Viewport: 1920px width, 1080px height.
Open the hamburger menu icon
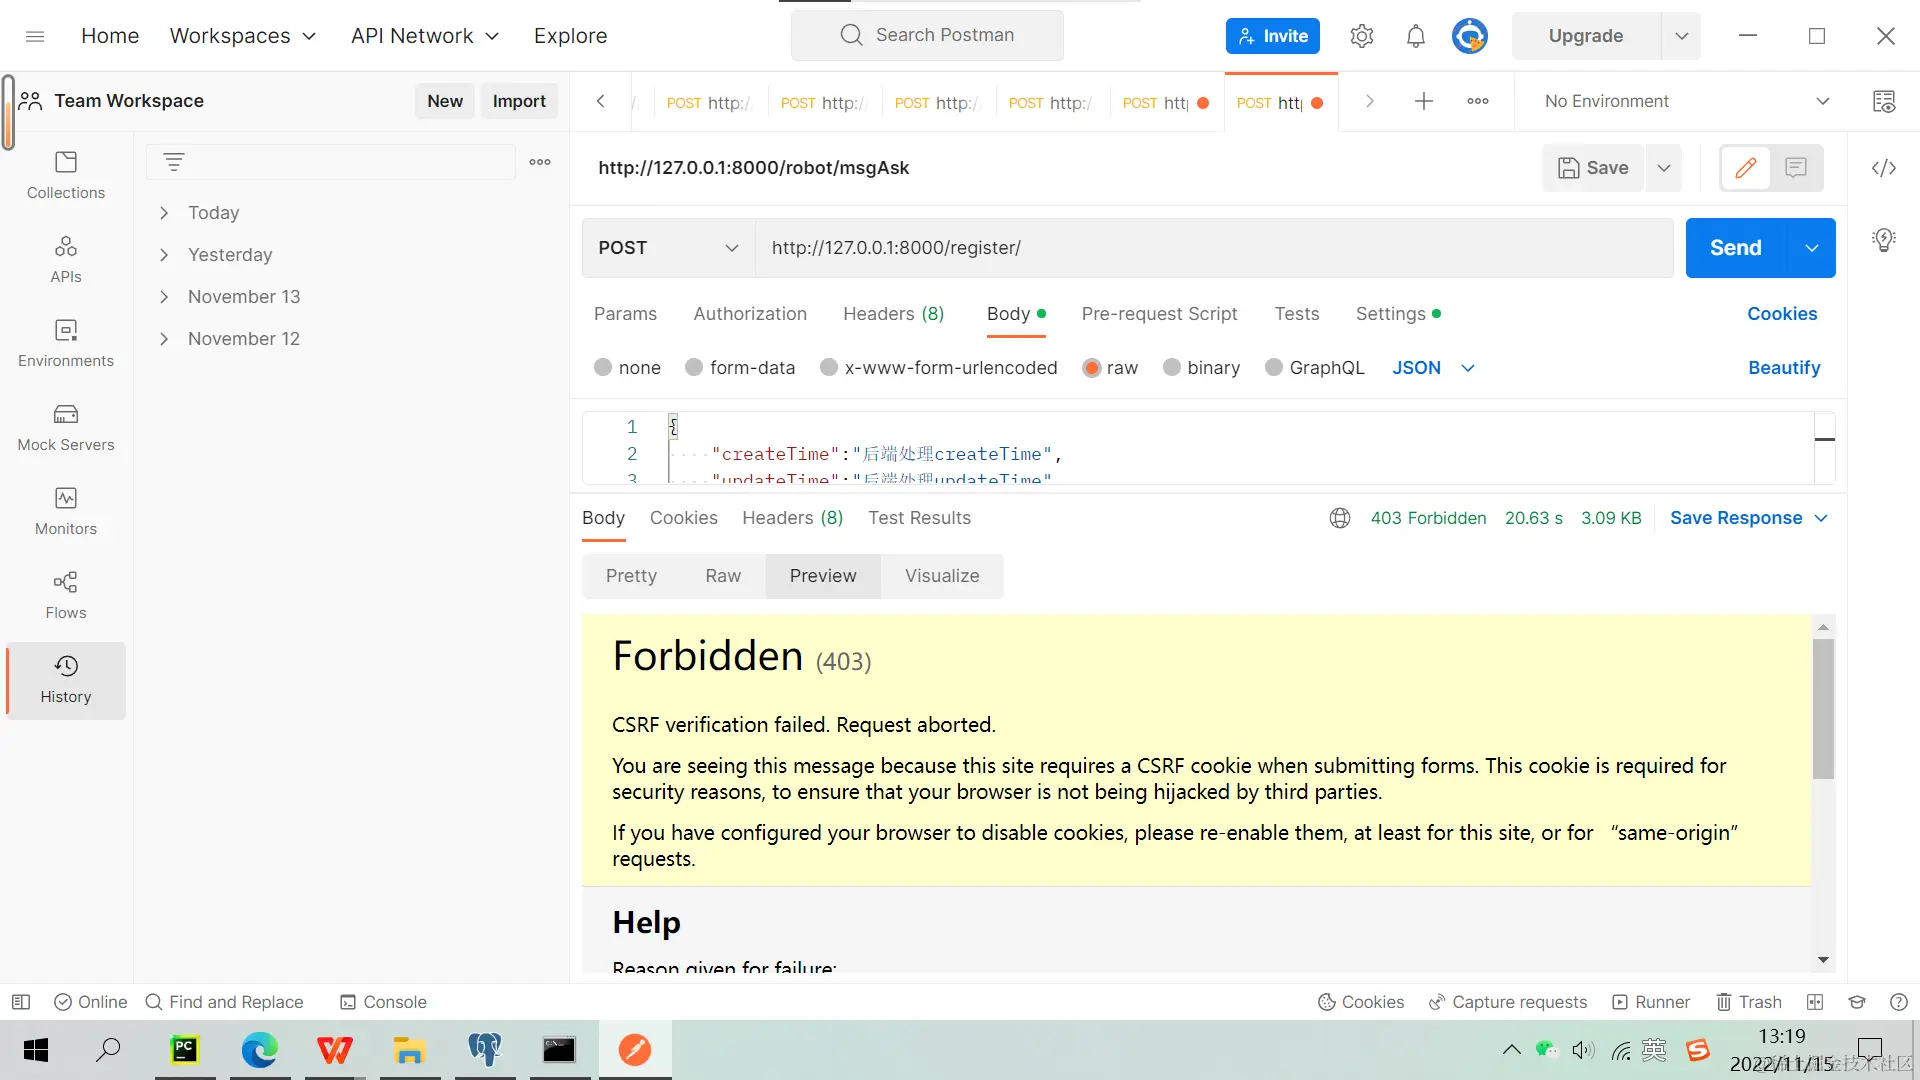point(35,36)
